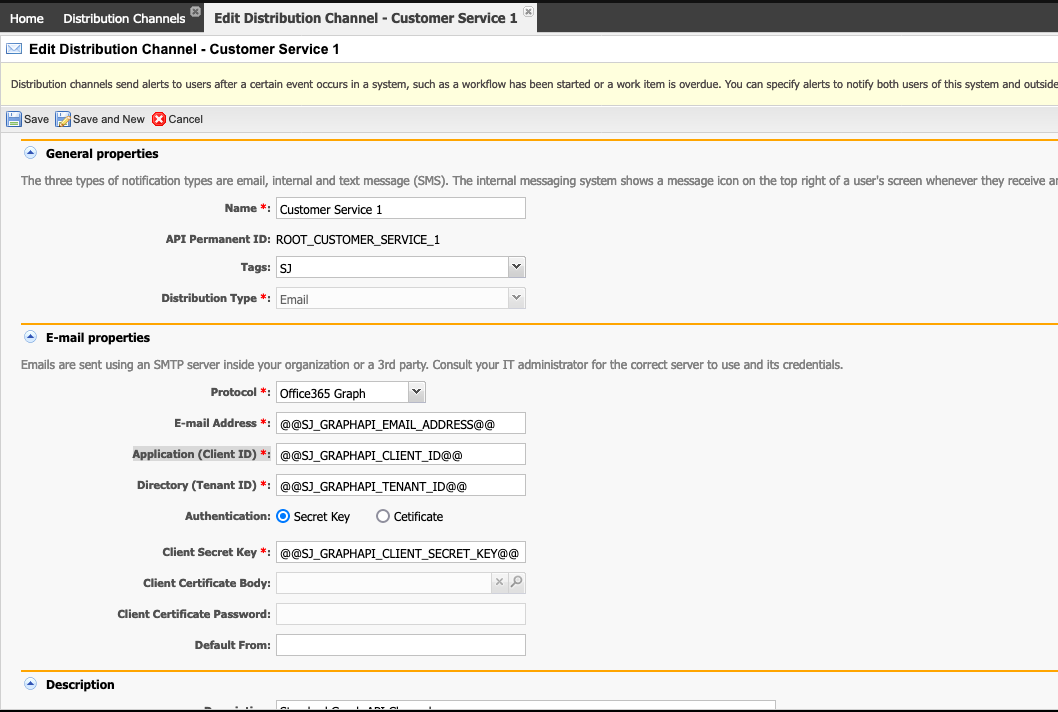Click the red Cancel icon
1058x712 pixels.
pyautogui.click(x=159, y=119)
